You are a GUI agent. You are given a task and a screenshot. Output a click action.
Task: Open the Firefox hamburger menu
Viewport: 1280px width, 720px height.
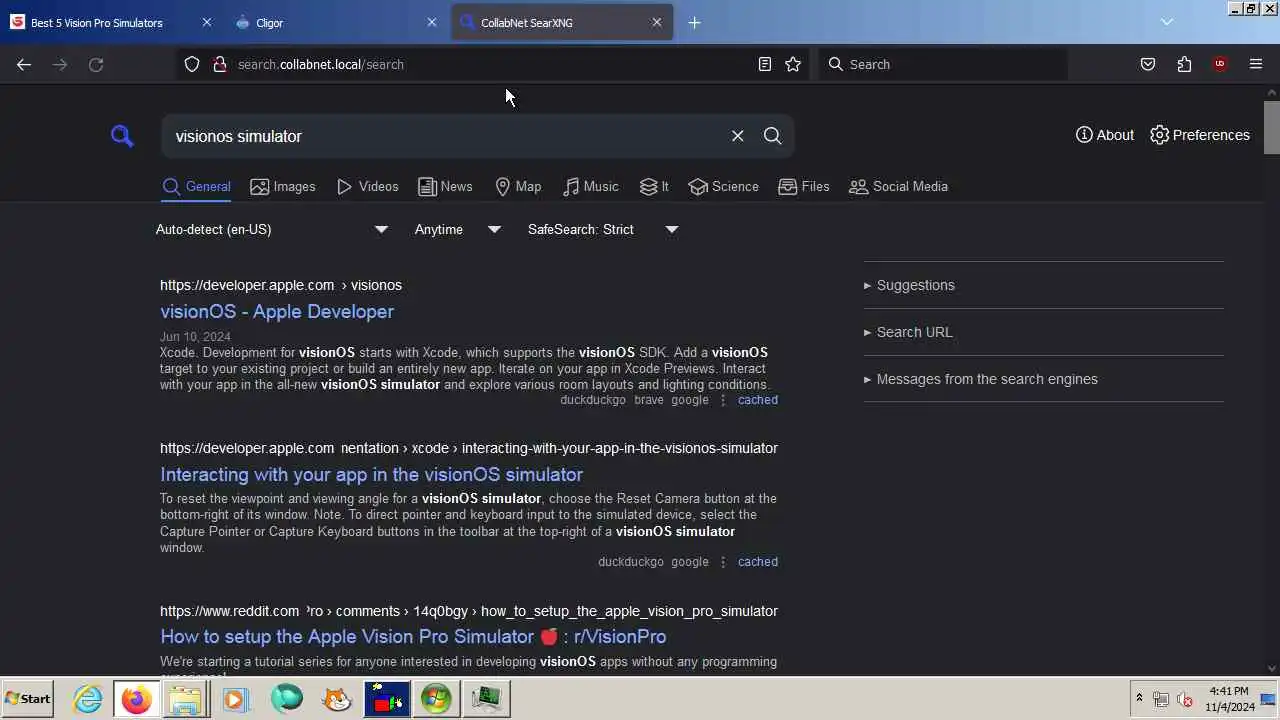(1256, 64)
